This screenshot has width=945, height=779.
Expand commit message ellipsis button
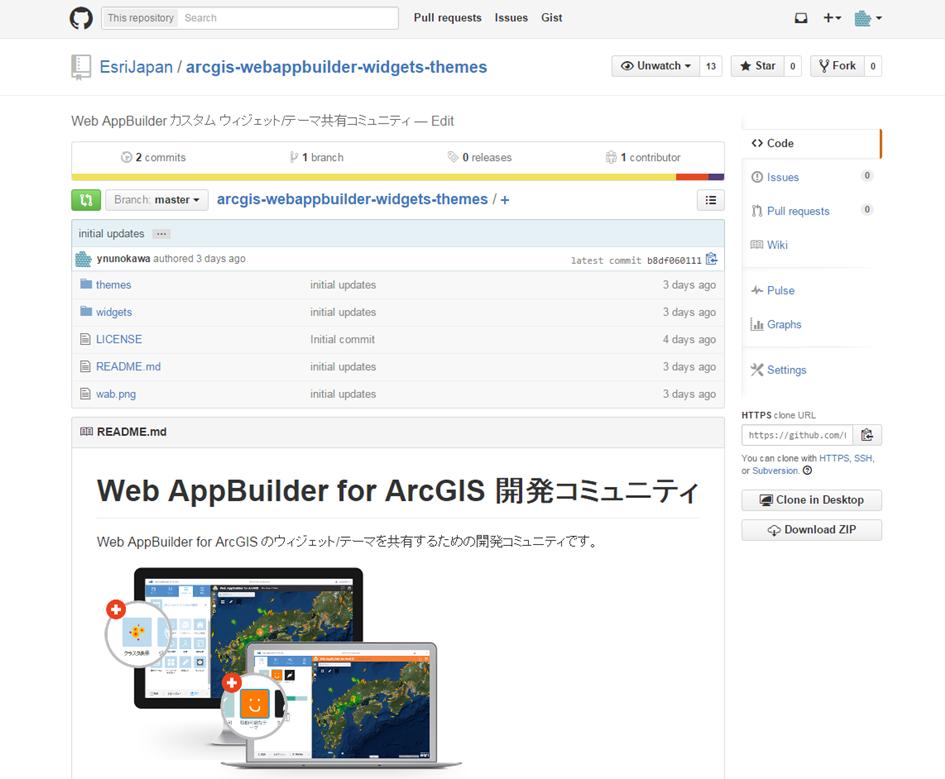tap(162, 234)
